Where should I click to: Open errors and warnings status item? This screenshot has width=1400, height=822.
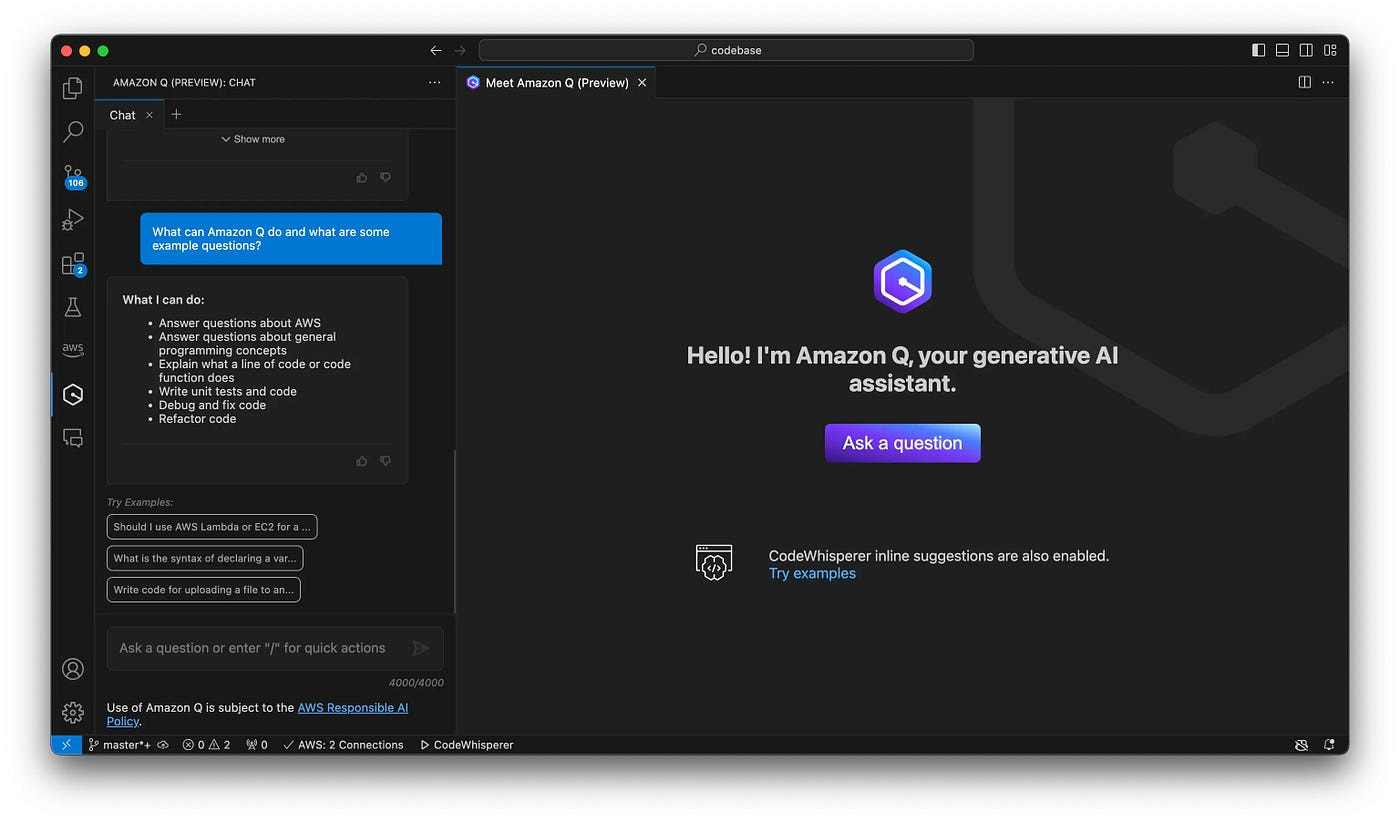point(206,745)
